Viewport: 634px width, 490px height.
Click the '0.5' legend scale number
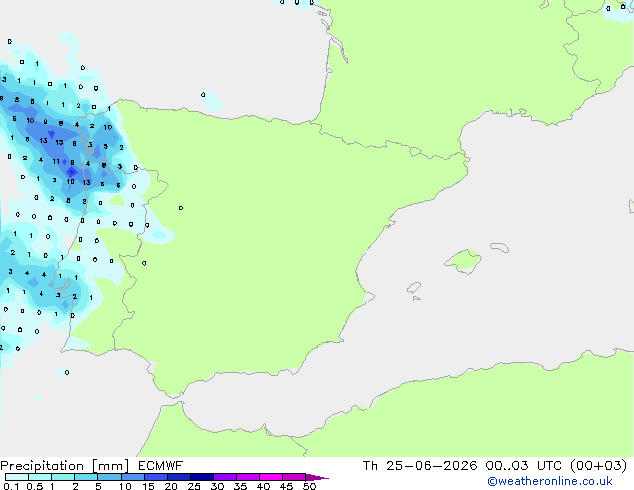[34, 486]
